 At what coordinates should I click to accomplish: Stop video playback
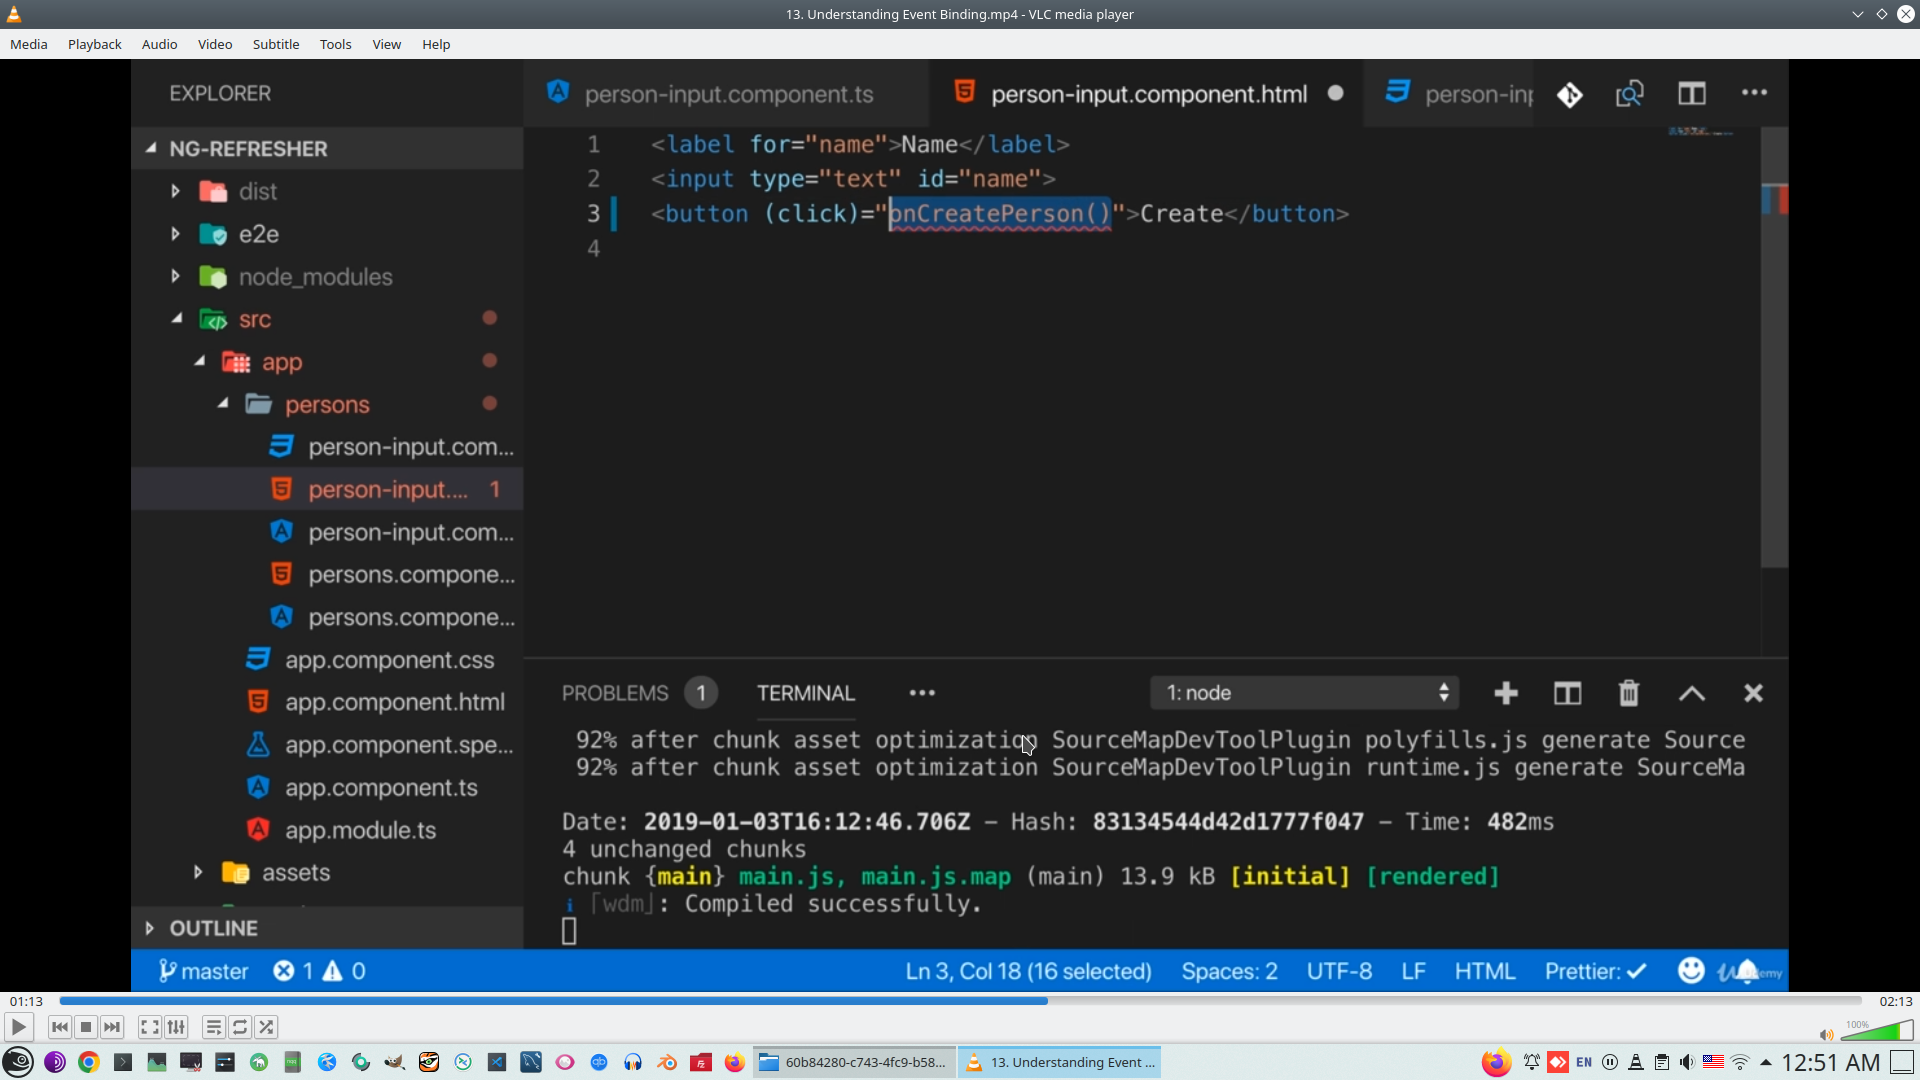[x=86, y=1027]
